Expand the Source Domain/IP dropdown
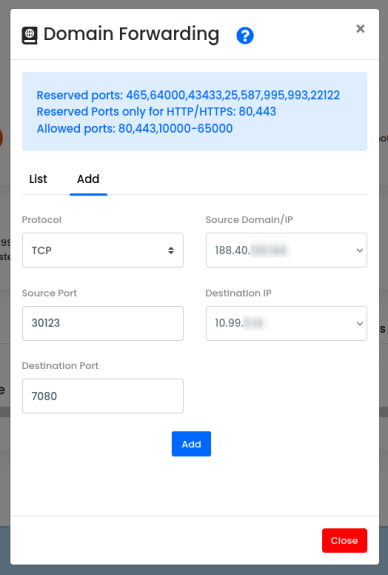 coord(286,250)
